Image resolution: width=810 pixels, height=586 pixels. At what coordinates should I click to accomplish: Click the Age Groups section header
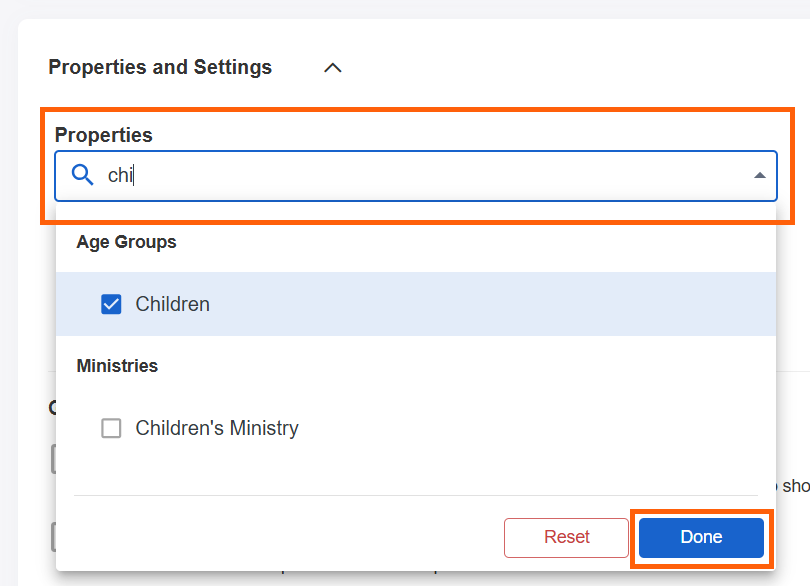126,241
